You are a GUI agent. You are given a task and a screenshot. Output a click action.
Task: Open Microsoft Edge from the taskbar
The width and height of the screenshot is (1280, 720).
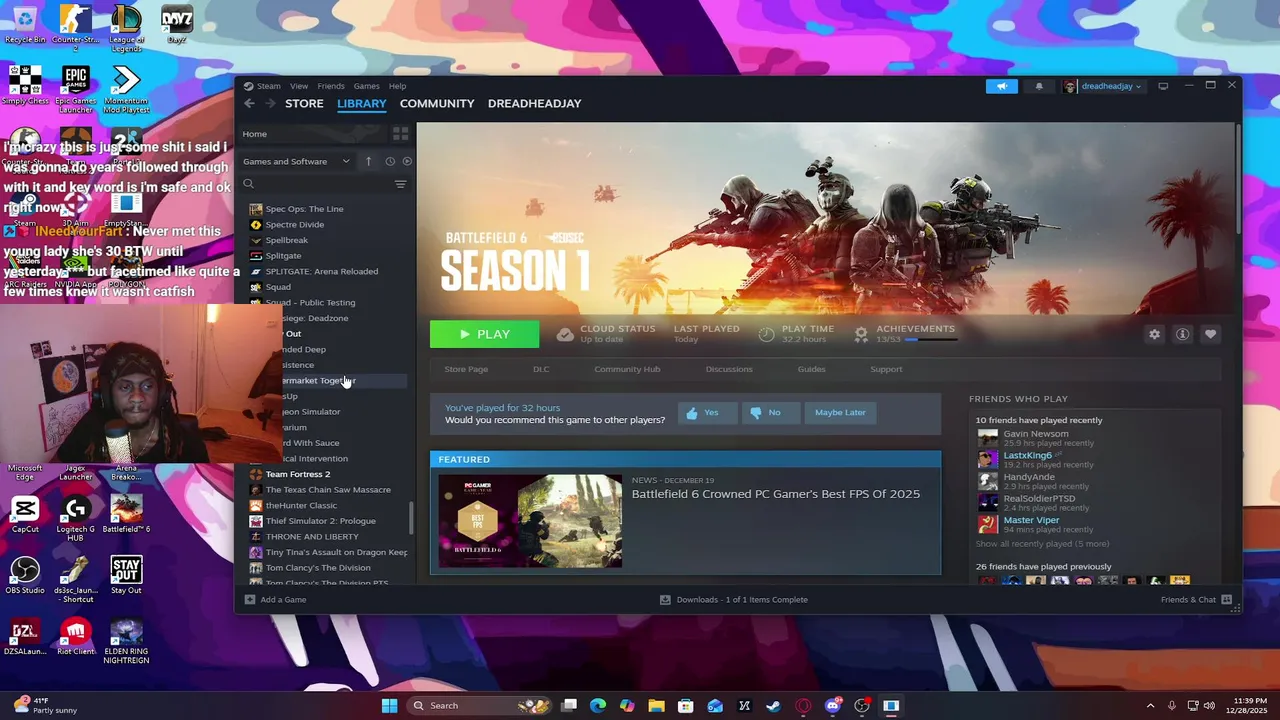pyautogui.click(x=598, y=706)
